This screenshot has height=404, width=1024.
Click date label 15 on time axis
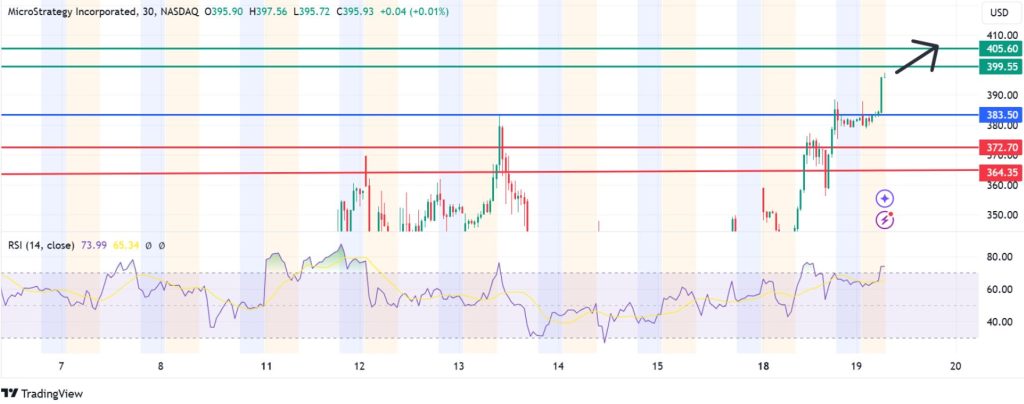pos(658,366)
